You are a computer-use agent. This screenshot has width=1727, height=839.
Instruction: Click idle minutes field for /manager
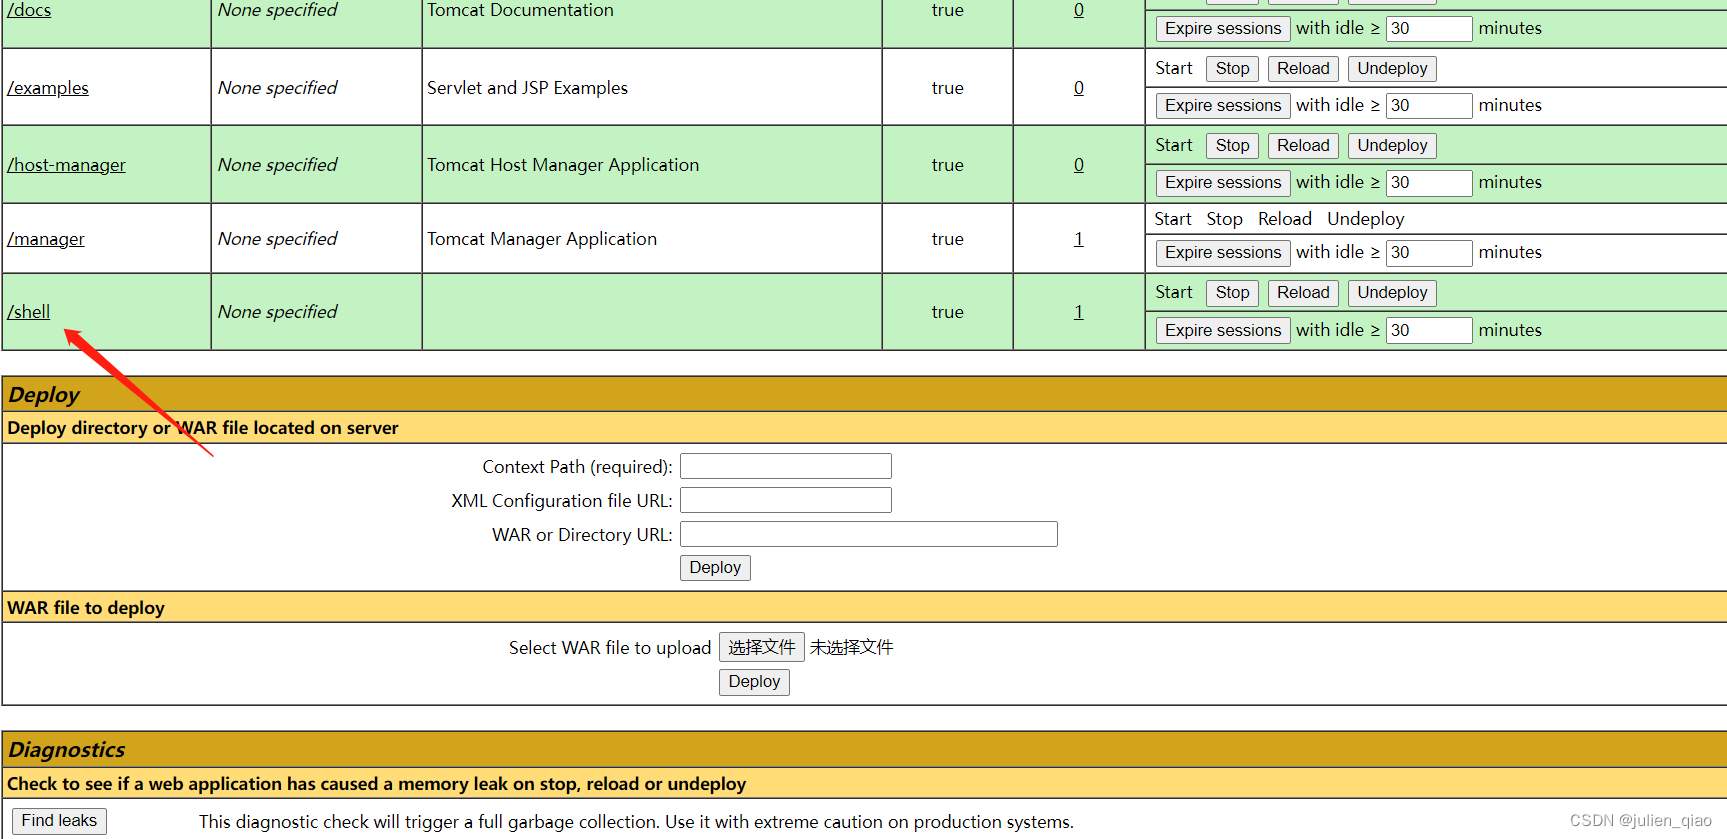(x=1429, y=253)
